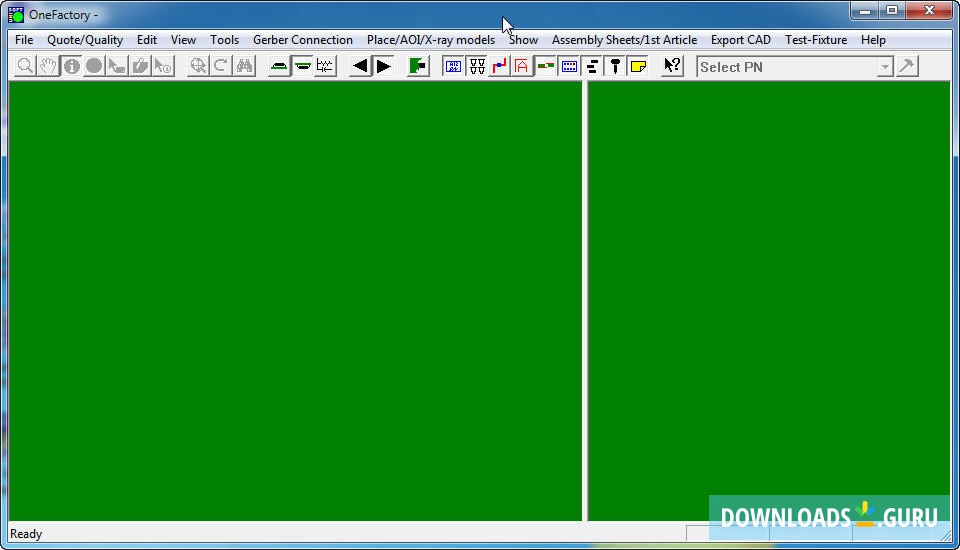Screen dimensions: 960x550
Task: Select the hand pan tool
Action: click(x=48, y=66)
